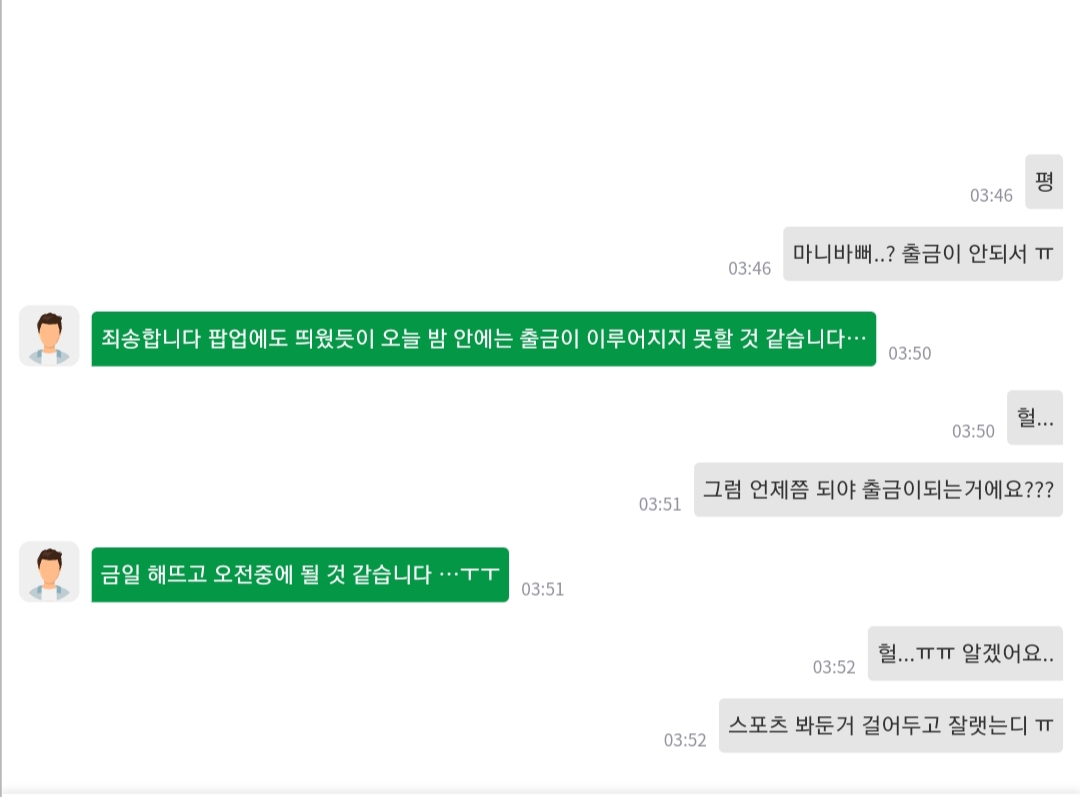This screenshot has width=1080, height=797.
Task: Click the 마니바뻐..? 출금이 안되서 bubble
Action: pyautogui.click(x=923, y=254)
